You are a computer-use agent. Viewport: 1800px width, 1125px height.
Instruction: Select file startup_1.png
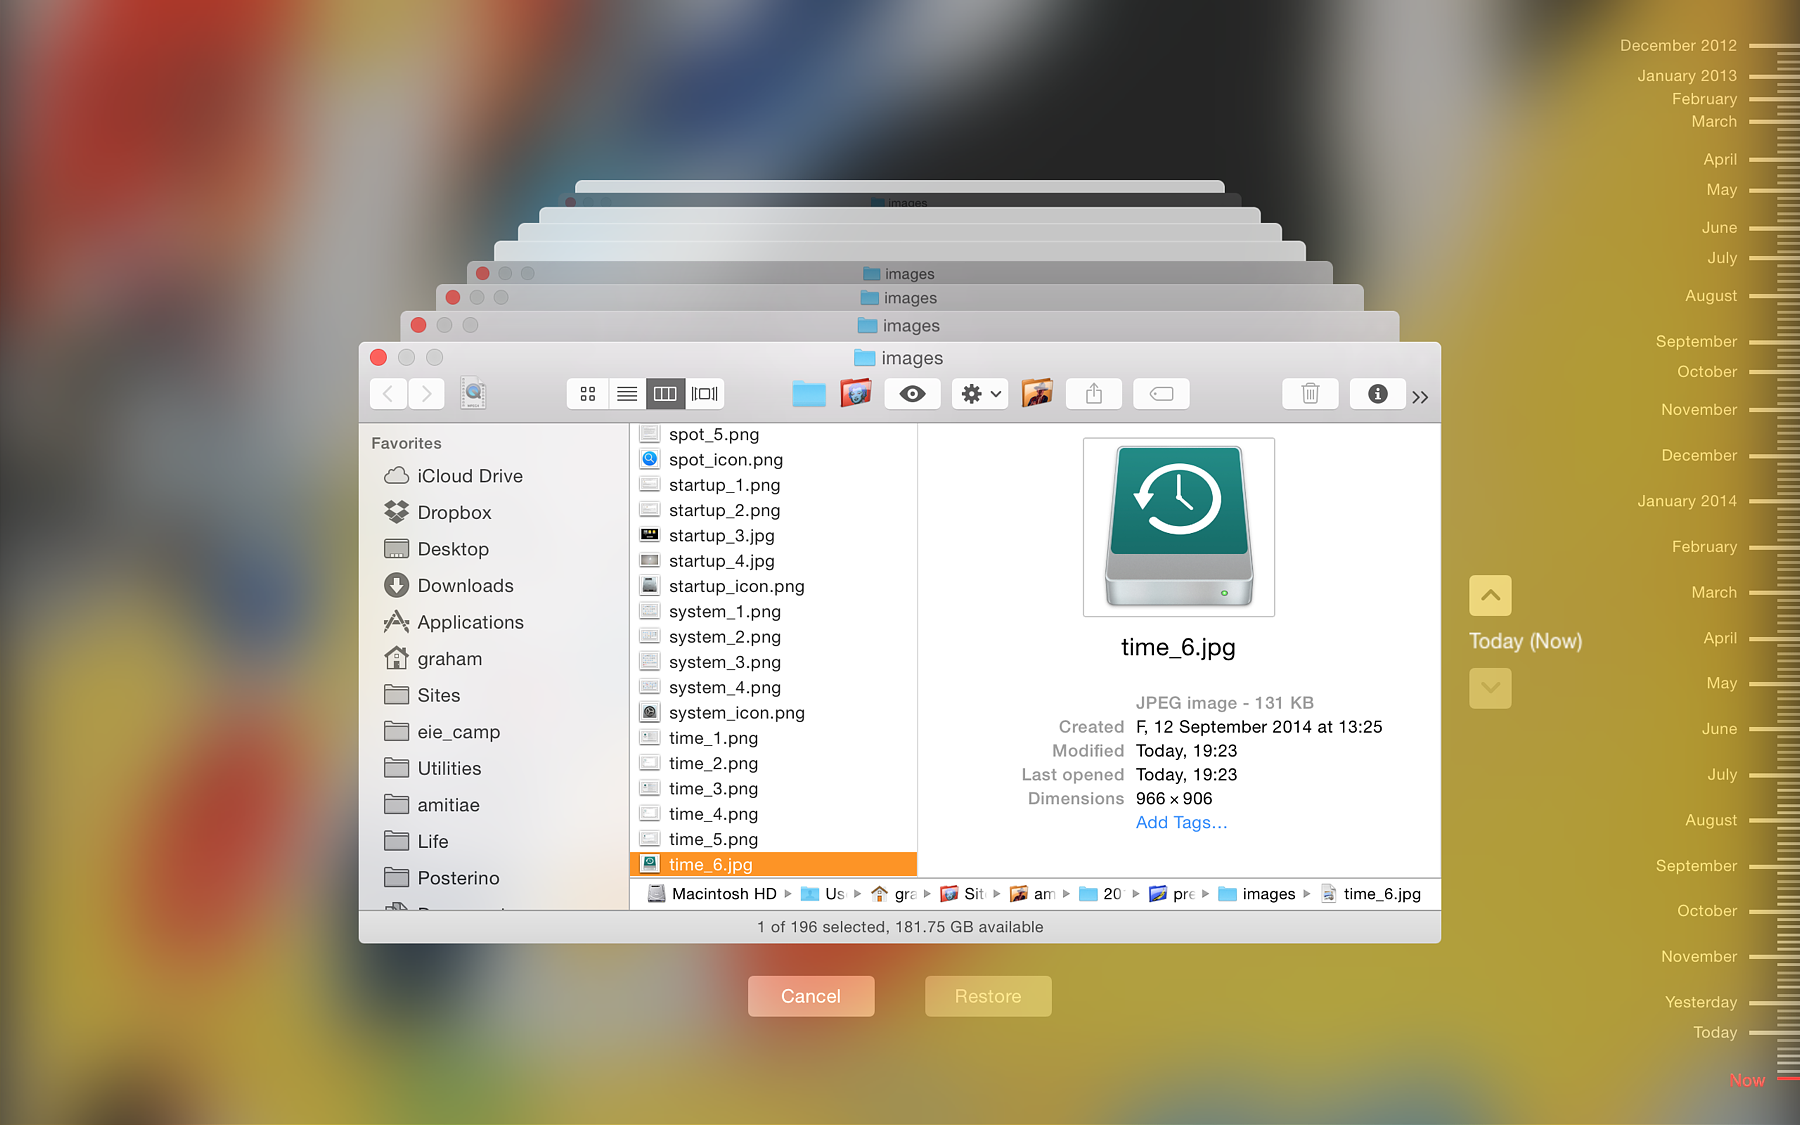pos(773,485)
